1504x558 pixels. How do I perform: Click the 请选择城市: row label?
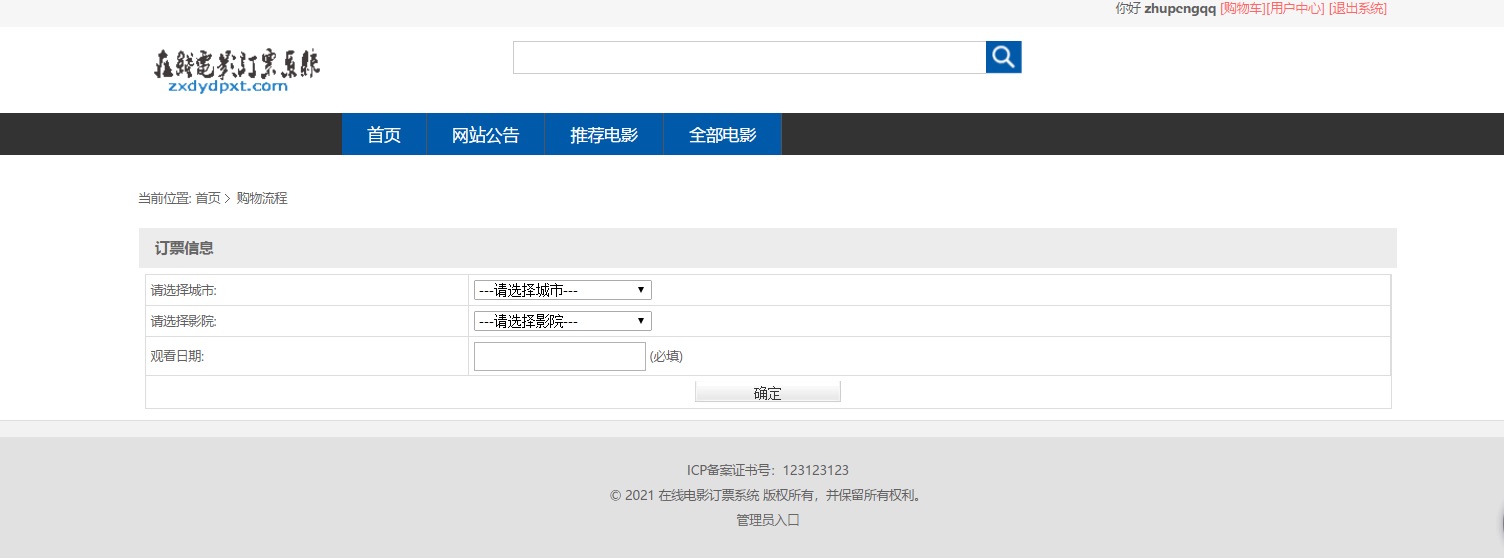(x=184, y=291)
